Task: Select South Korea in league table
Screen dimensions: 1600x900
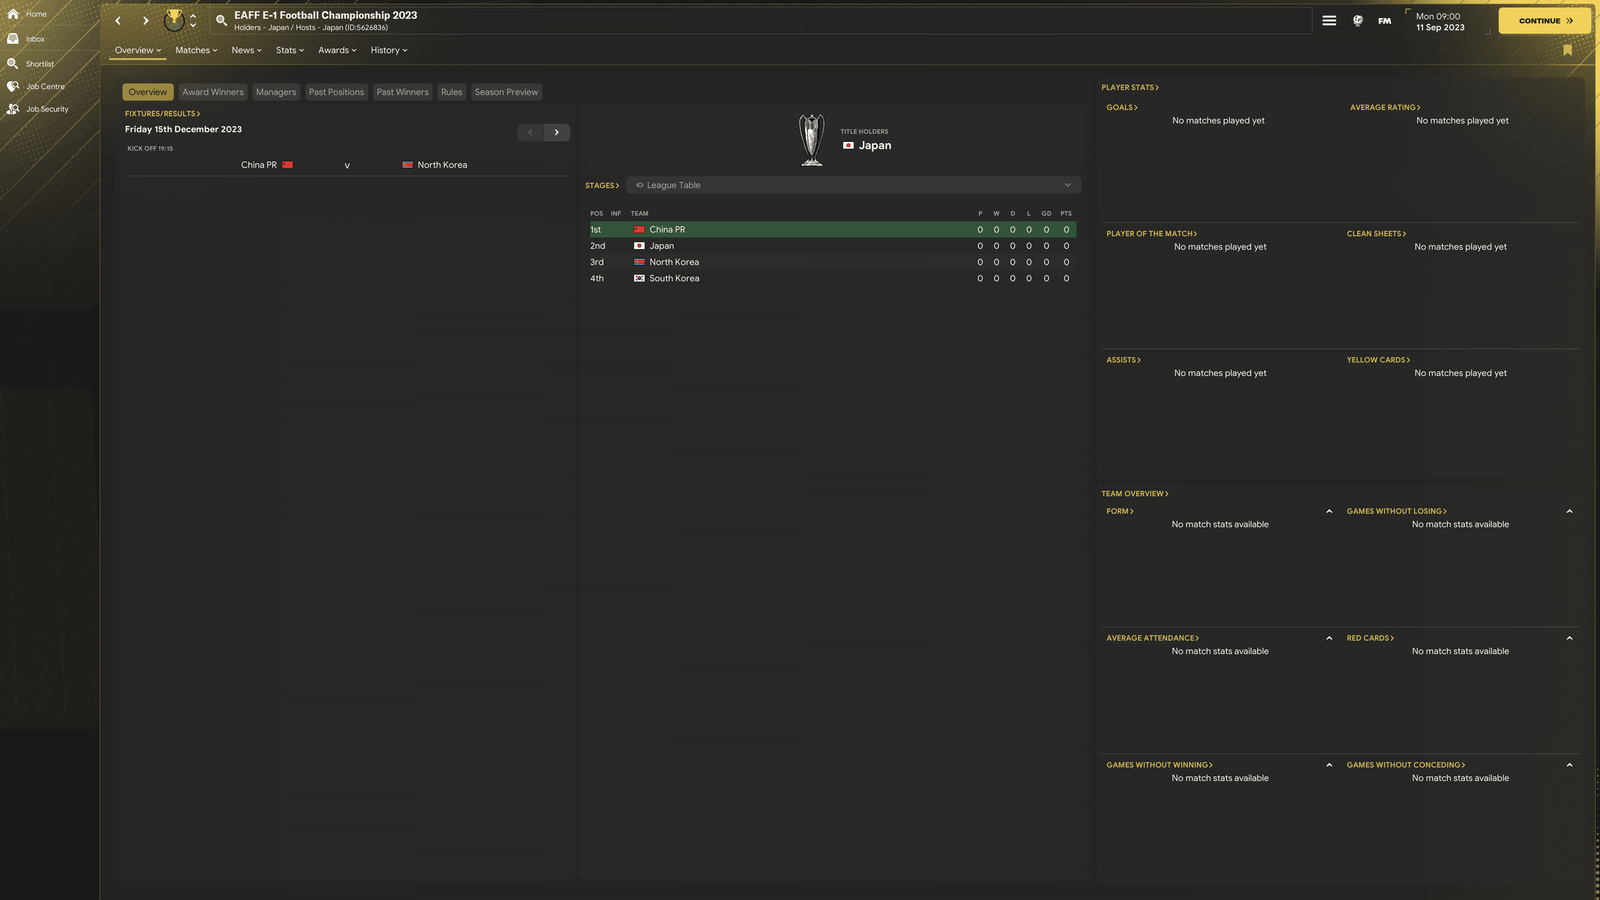Action: coord(674,278)
